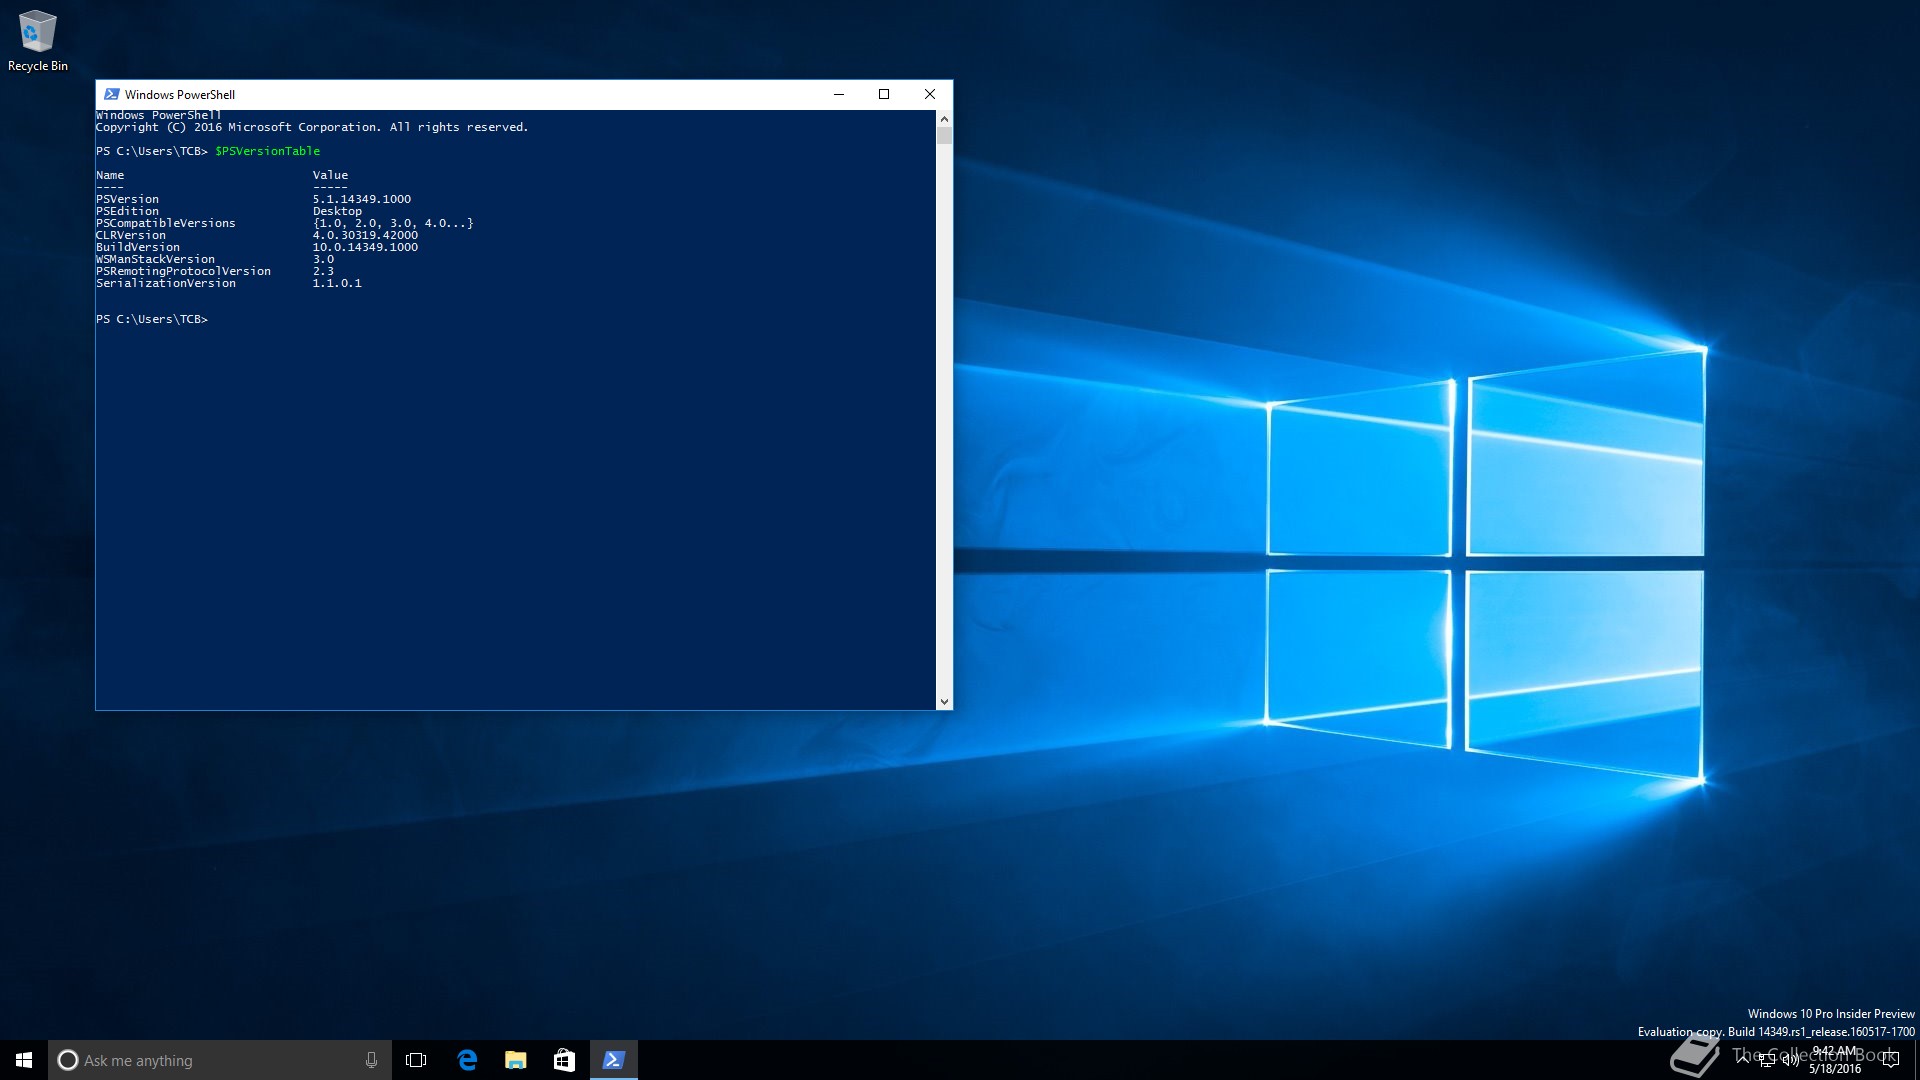This screenshot has width=1920, height=1080.
Task: Click the 'Windows PowerShell' title bar text
Action: (180, 95)
